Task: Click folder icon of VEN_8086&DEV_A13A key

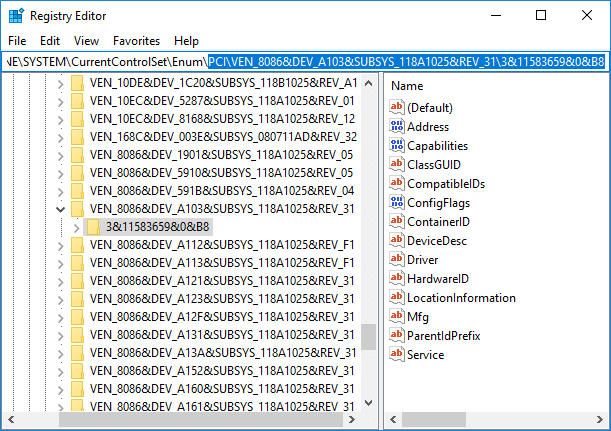Action: pos(77,353)
